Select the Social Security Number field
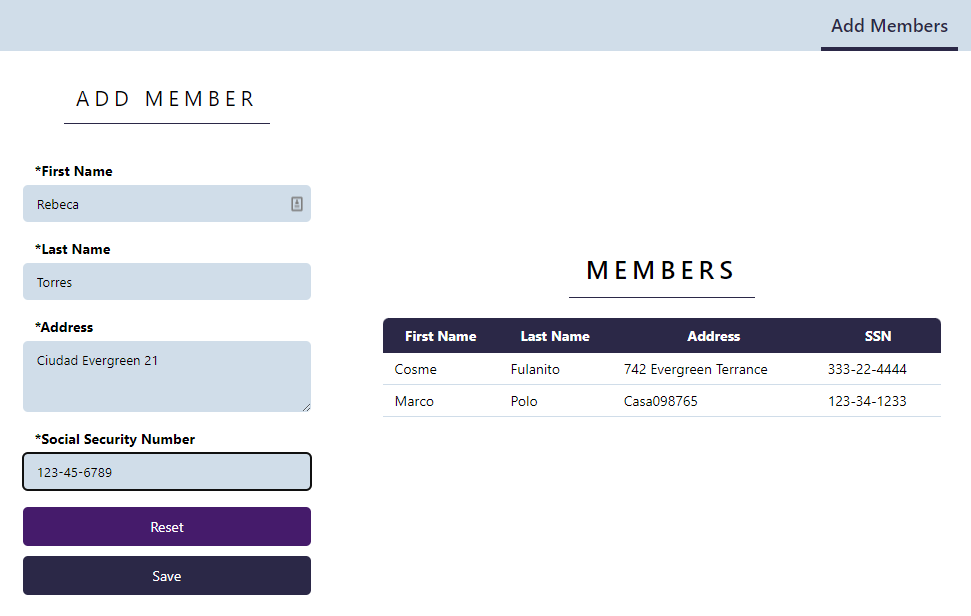971x616 pixels. pos(166,472)
